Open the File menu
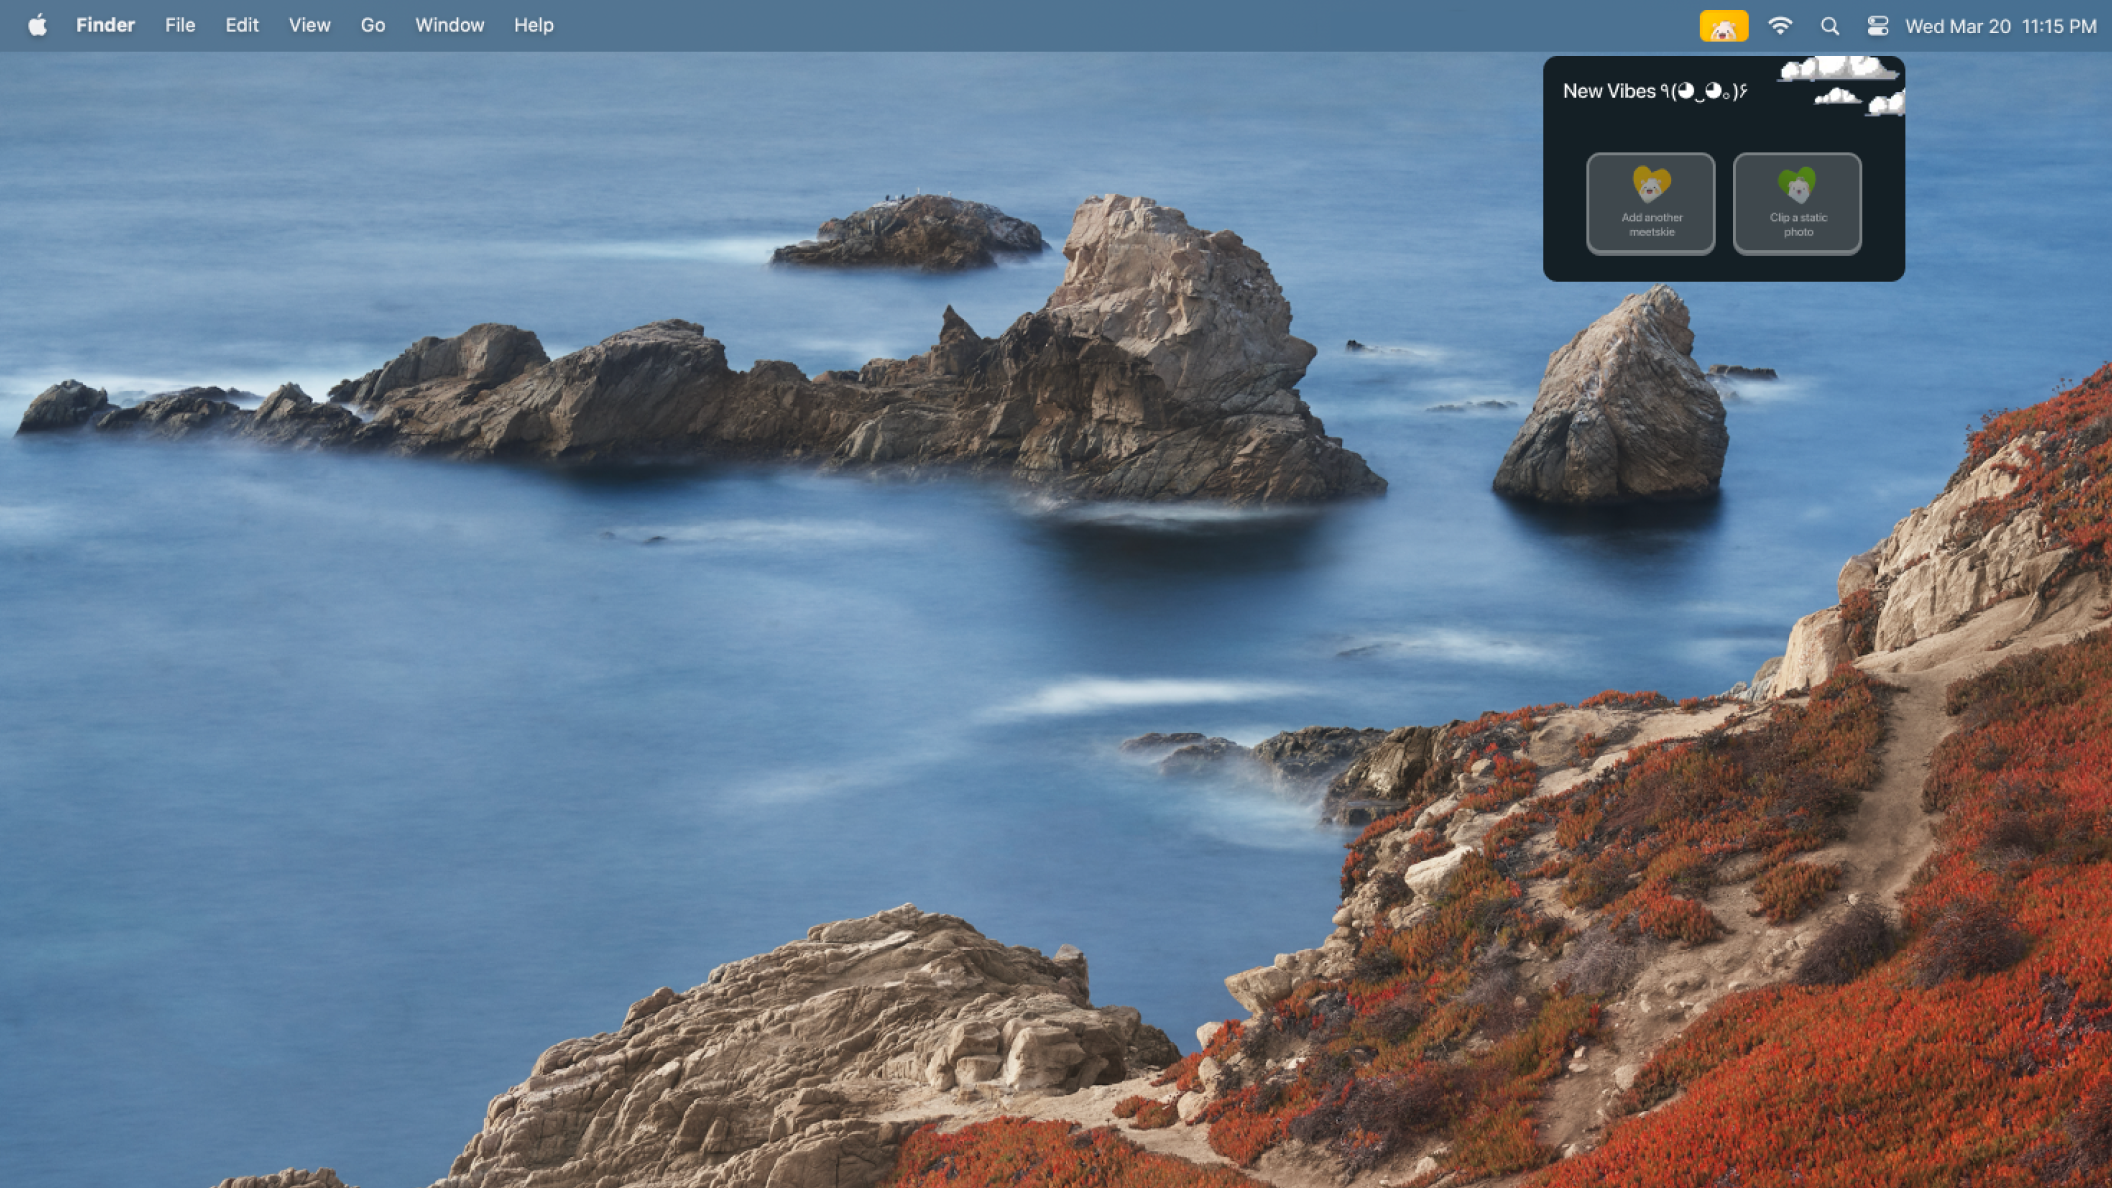This screenshot has height=1188, width=2112. pyautogui.click(x=180, y=25)
